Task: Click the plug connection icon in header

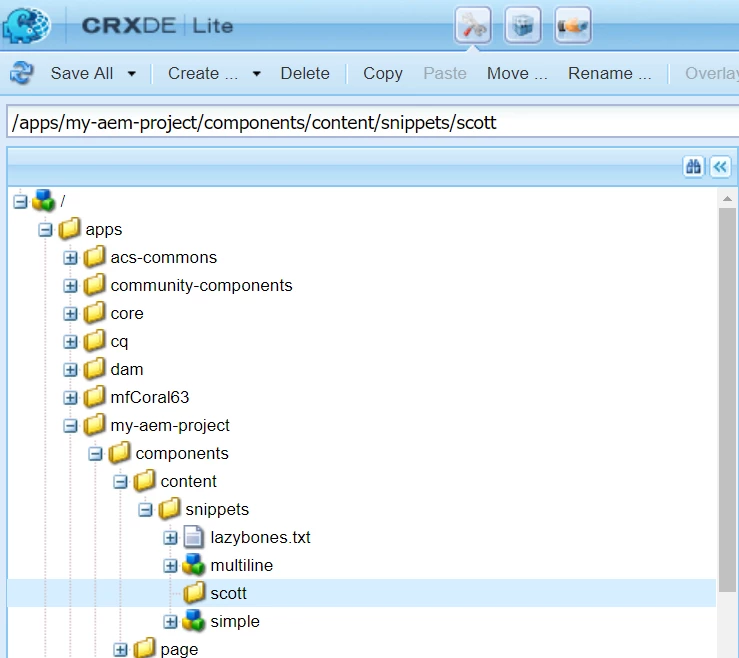Action: click(x=573, y=25)
